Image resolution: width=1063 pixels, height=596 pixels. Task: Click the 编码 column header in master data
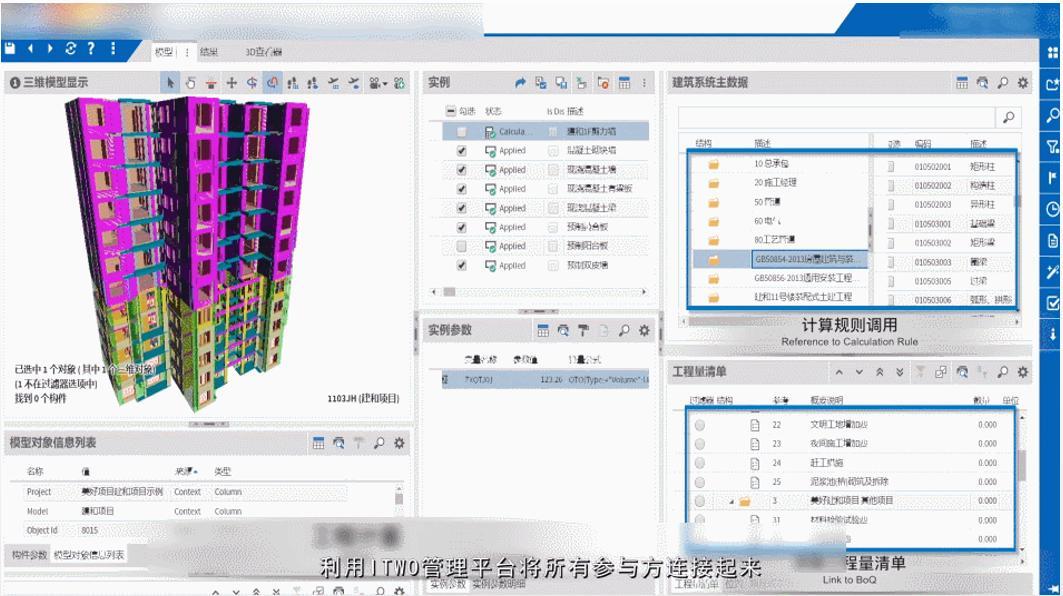[x=923, y=144]
